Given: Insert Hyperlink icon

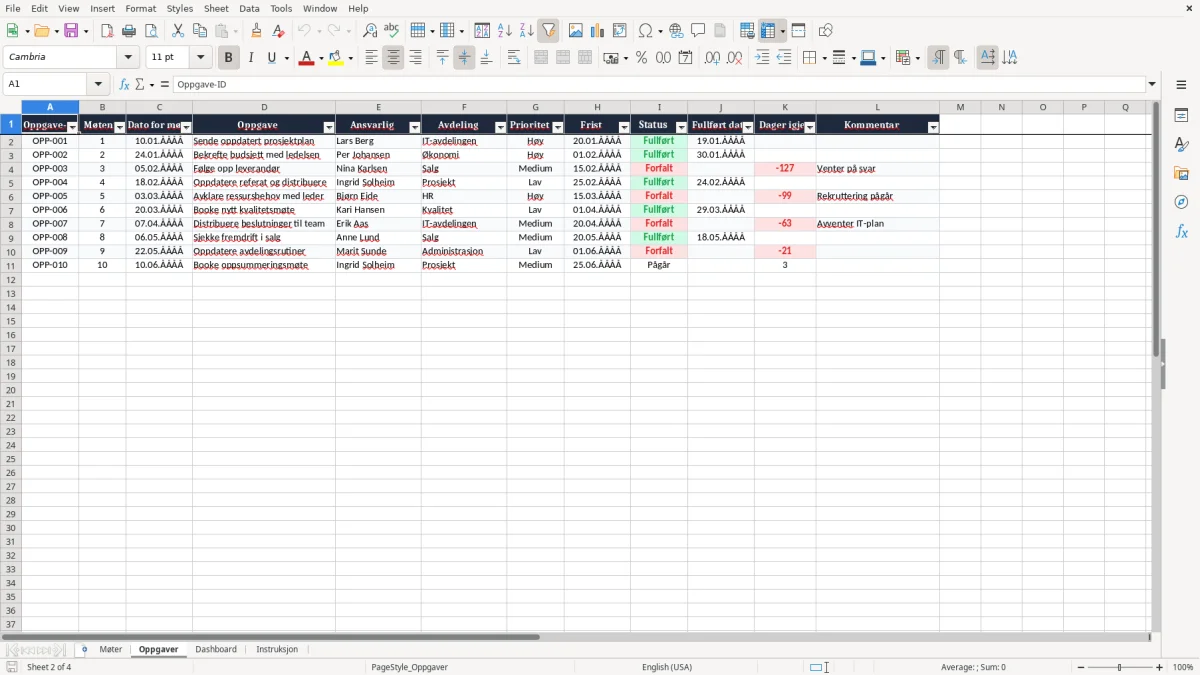Looking at the screenshot, I should [x=676, y=31].
